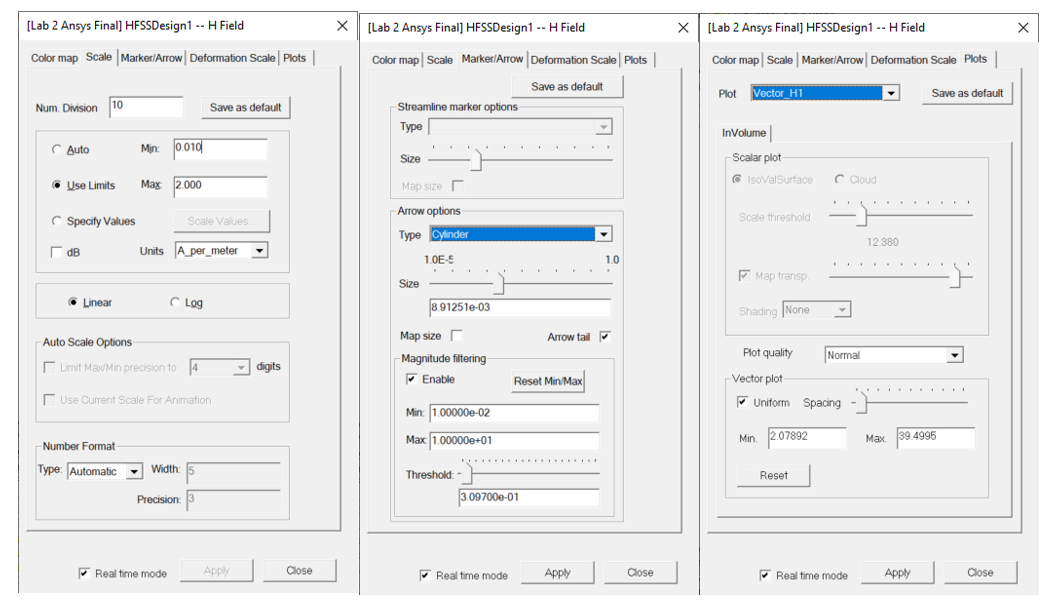Enable the Arrow tail checkbox
This screenshot has width=1049, height=606.
tap(604, 337)
